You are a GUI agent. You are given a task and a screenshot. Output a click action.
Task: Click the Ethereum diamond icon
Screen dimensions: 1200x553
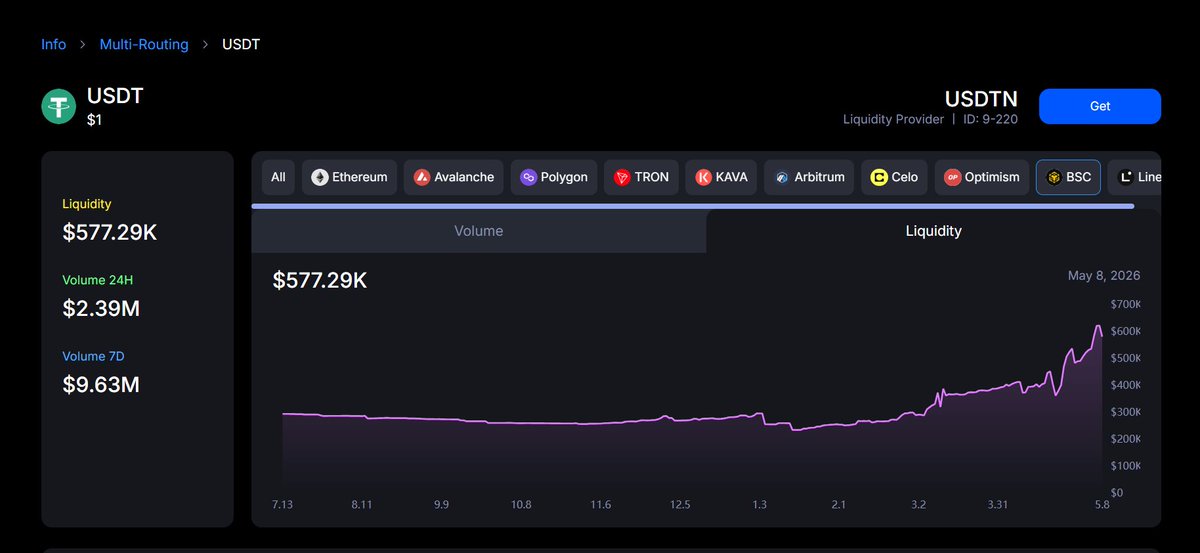click(320, 177)
